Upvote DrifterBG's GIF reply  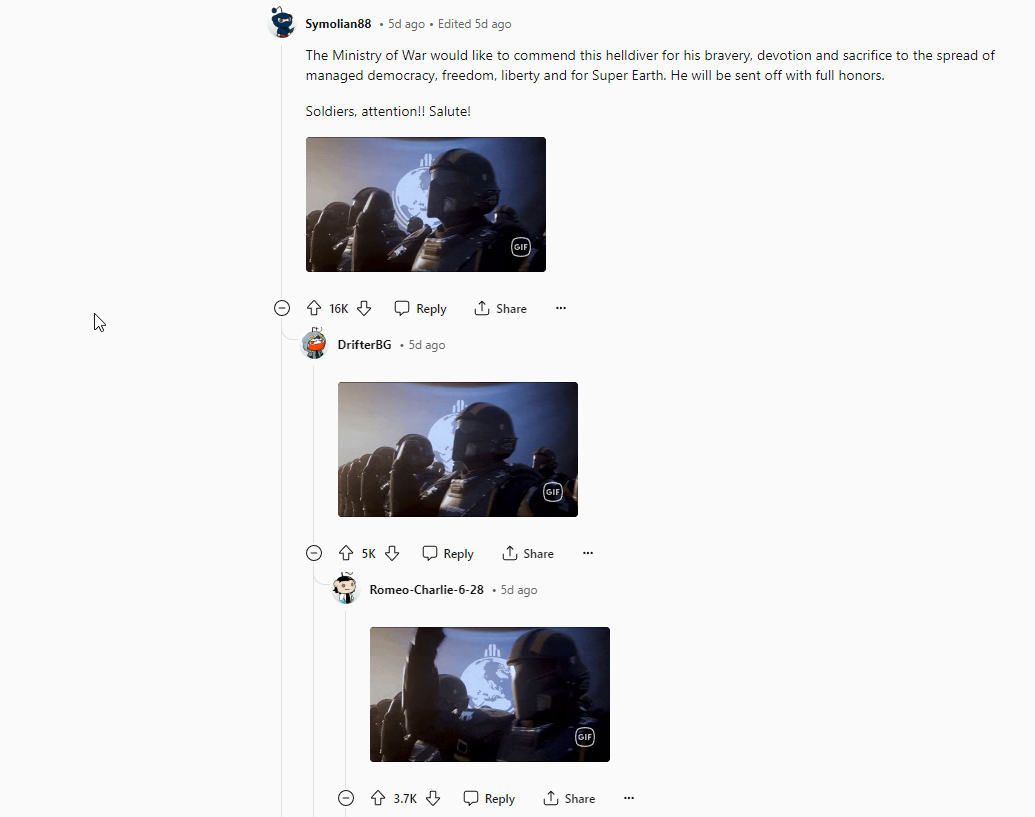346,553
